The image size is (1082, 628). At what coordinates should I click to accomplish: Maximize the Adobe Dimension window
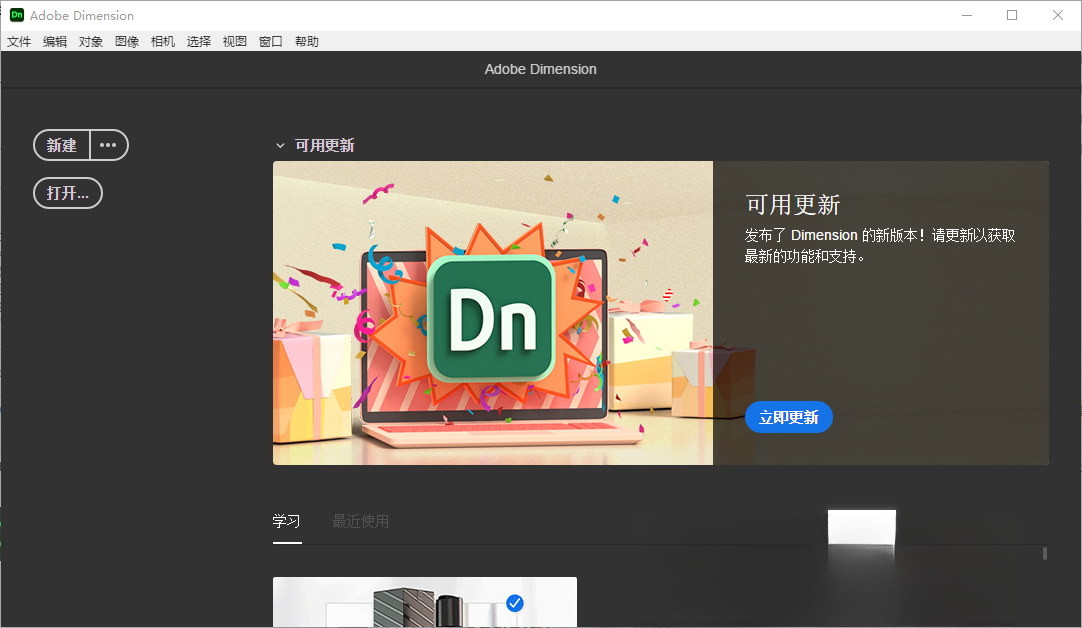[1012, 15]
